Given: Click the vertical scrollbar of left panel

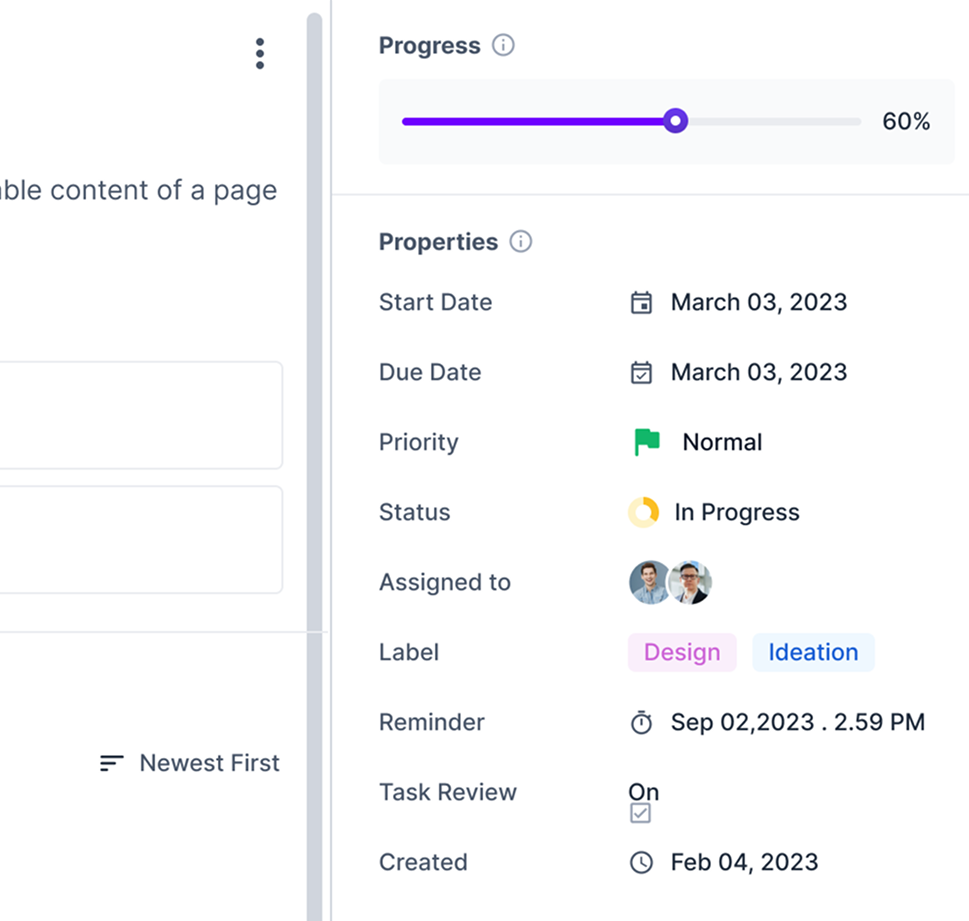Looking at the screenshot, I should pyautogui.click(x=314, y=467).
